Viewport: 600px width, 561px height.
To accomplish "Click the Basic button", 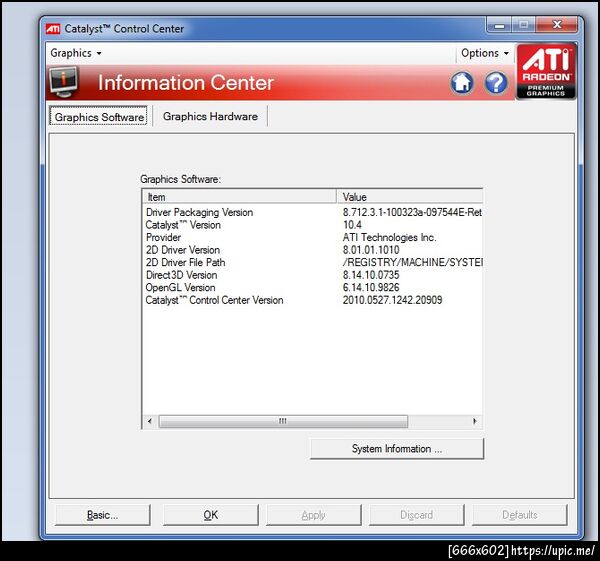I will point(103,515).
